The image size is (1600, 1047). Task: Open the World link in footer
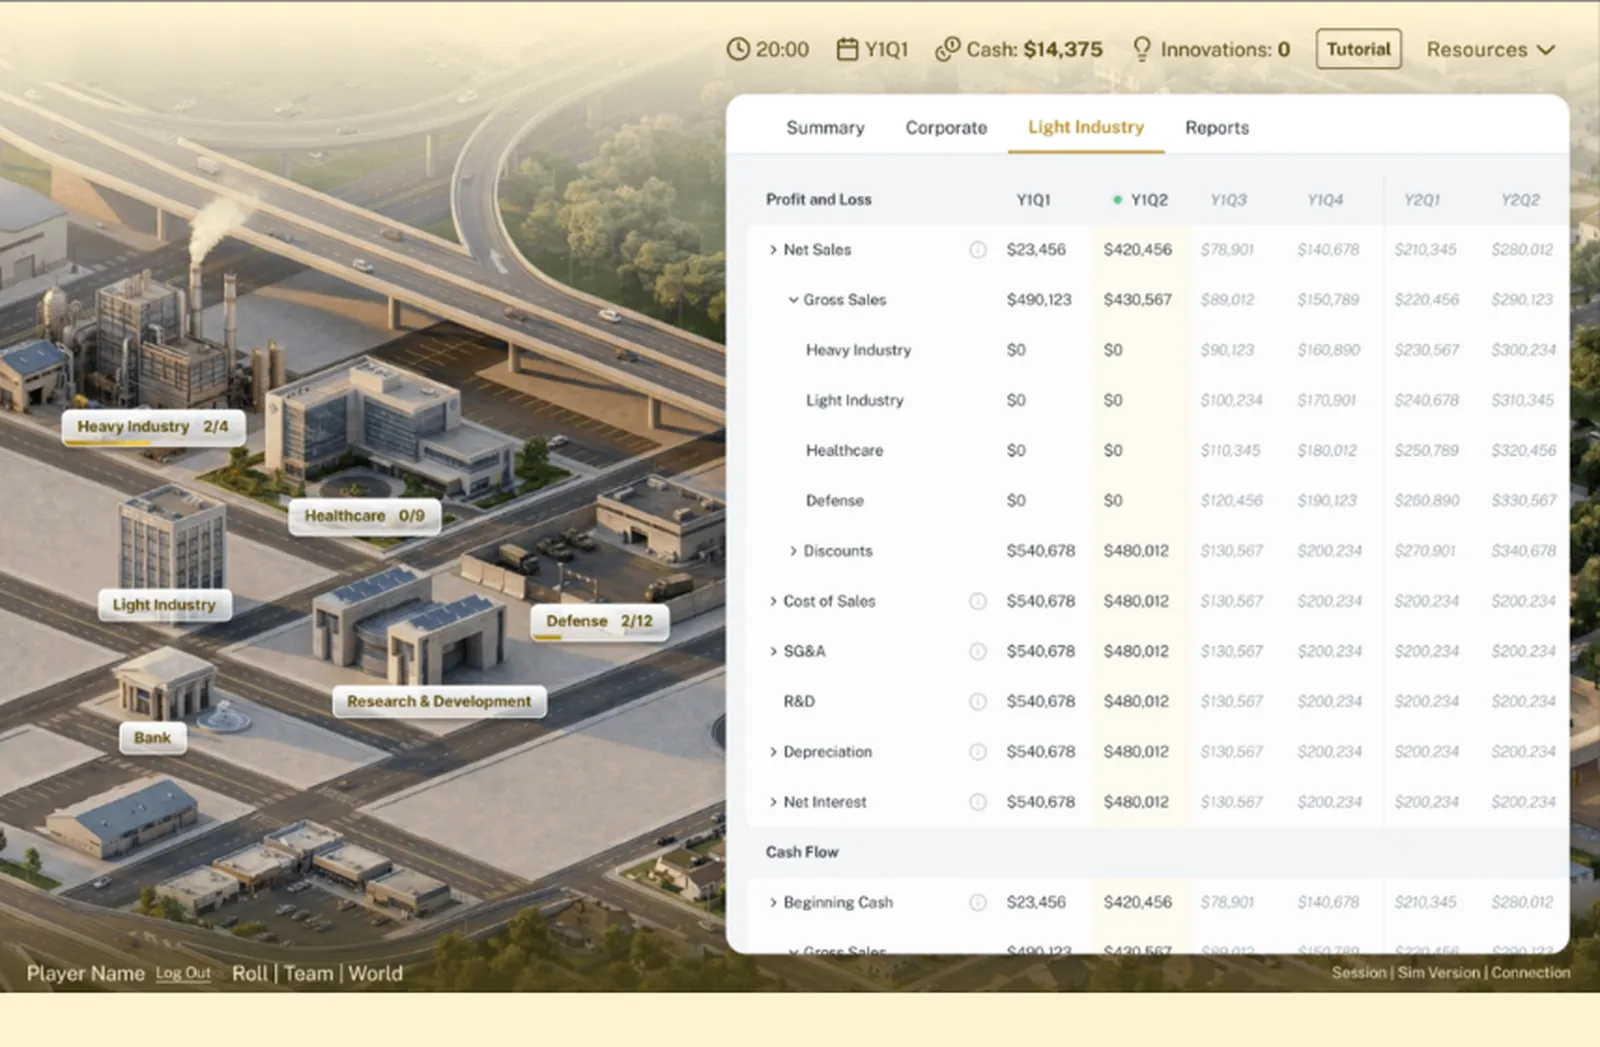tap(375, 973)
